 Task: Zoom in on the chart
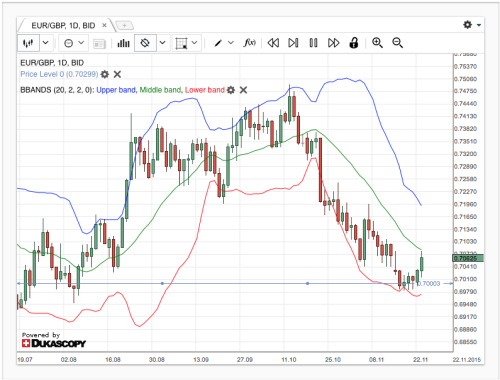pyautogui.click(x=377, y=43)
